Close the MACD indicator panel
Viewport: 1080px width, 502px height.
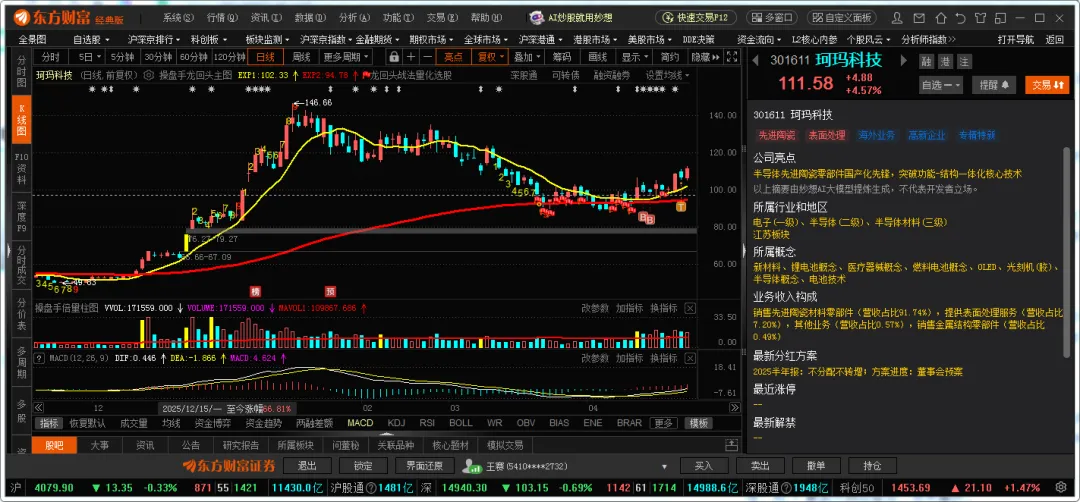[x=690, y=358]
